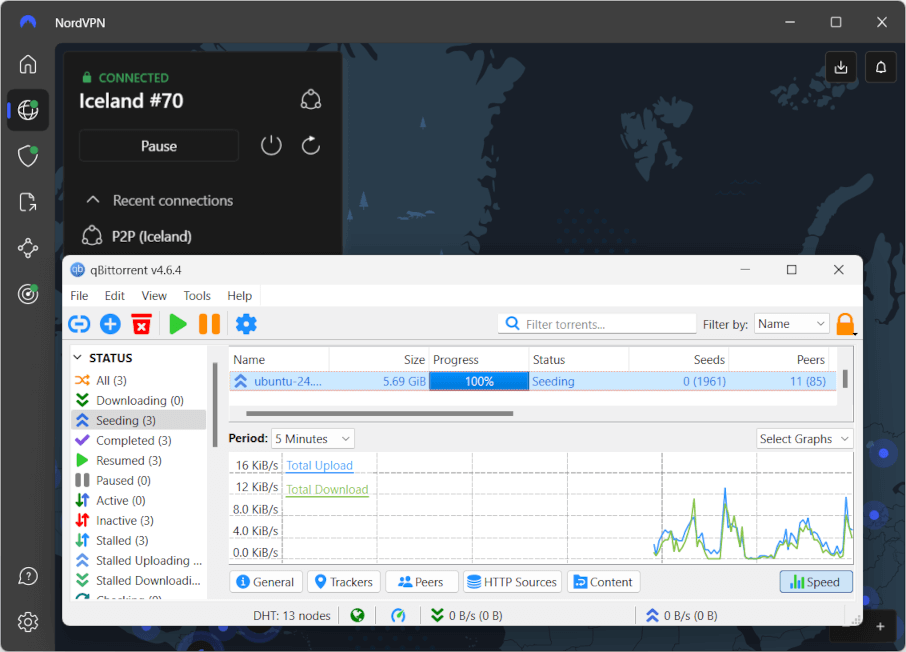The image size is (906, 652).
Task: Click the disconnect power icon in NordVPN
Action: pyautogui.click(x=271, y=145)
